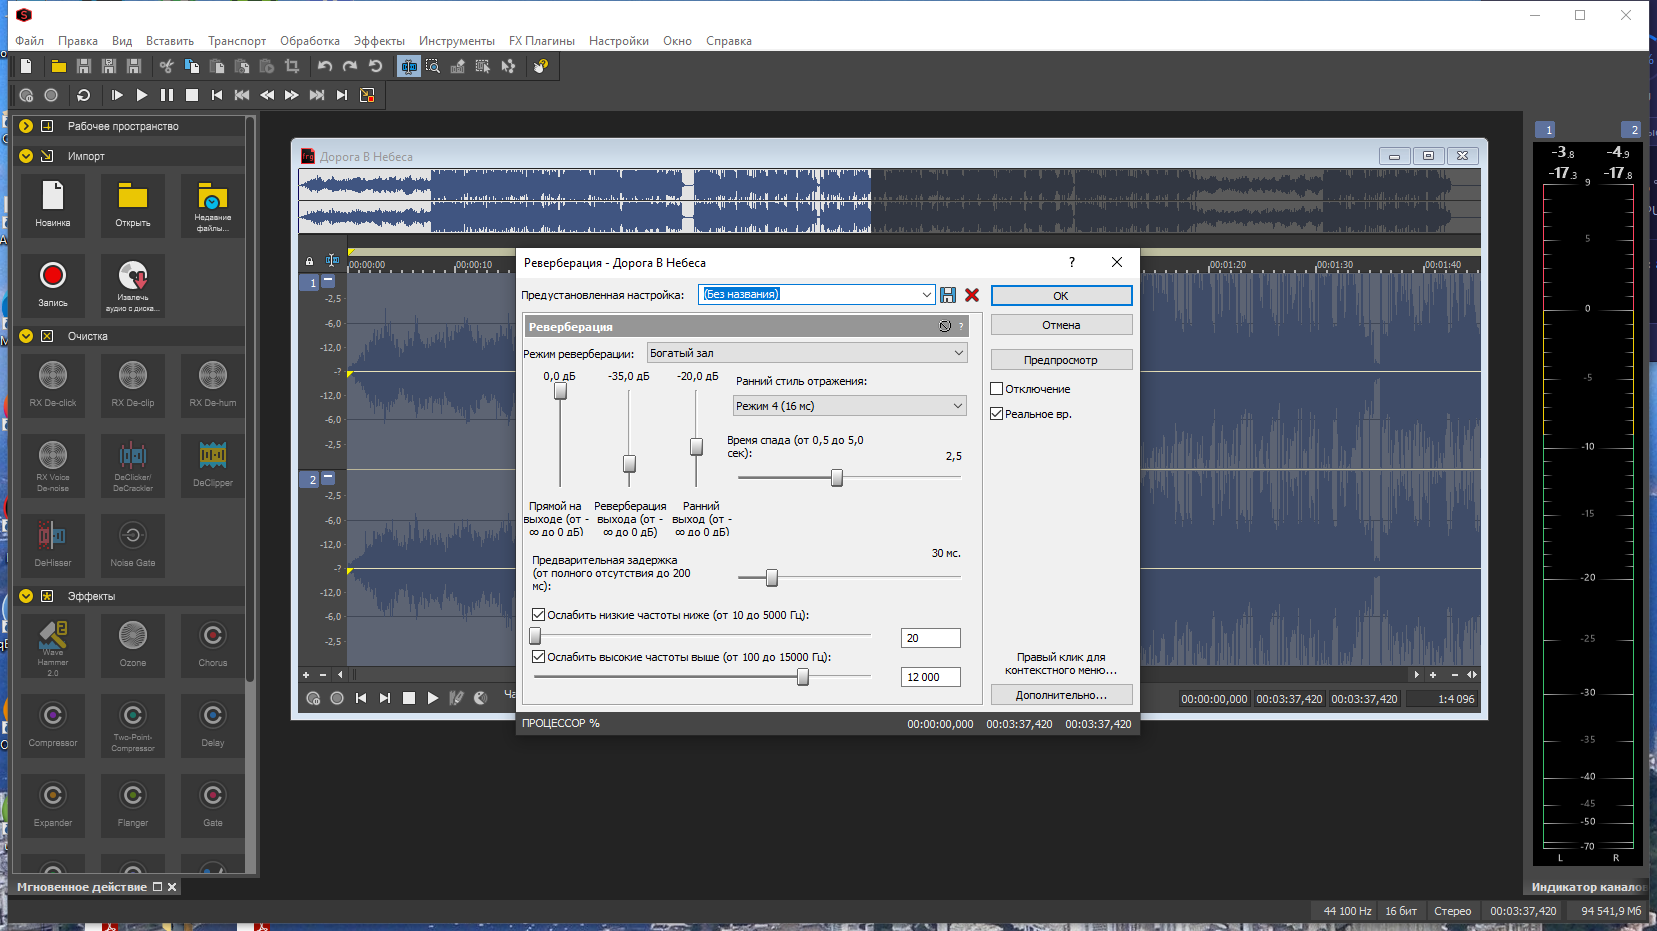
Task: Collapse the Очистка section
Action: click(x=26, y=336)
